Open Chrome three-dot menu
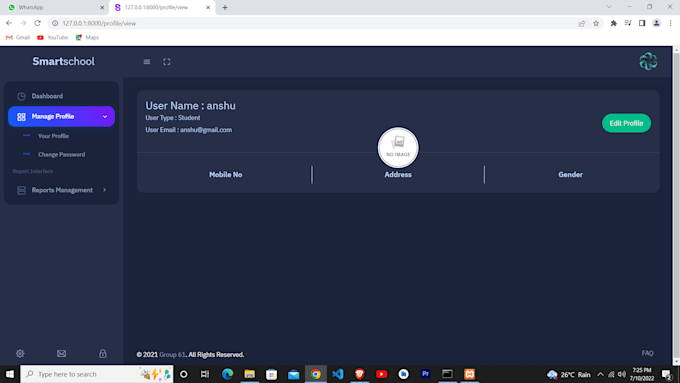 [670, 23]
